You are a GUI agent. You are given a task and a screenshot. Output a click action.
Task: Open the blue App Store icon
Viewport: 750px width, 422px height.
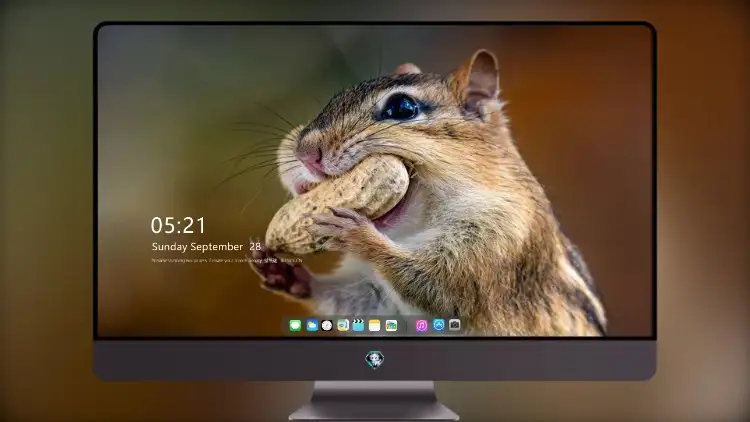(x=439, y=325)
